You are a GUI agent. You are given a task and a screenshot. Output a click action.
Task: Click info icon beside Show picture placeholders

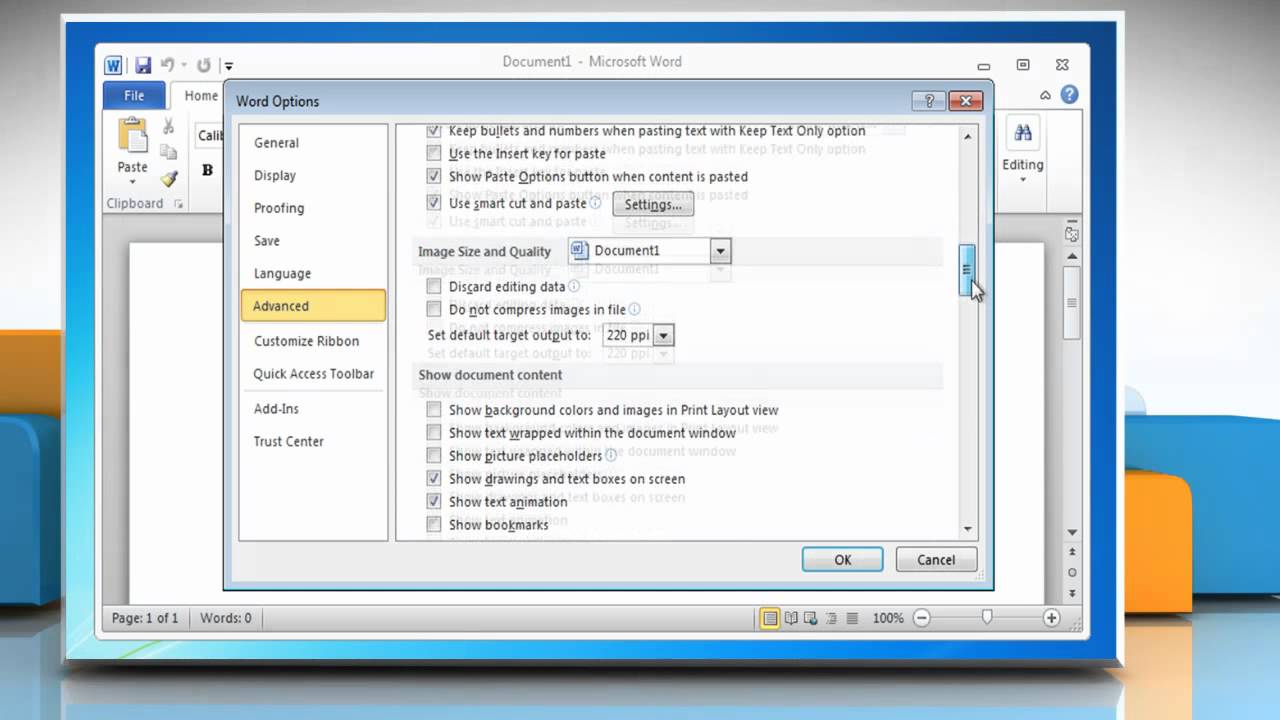[611, 455]
